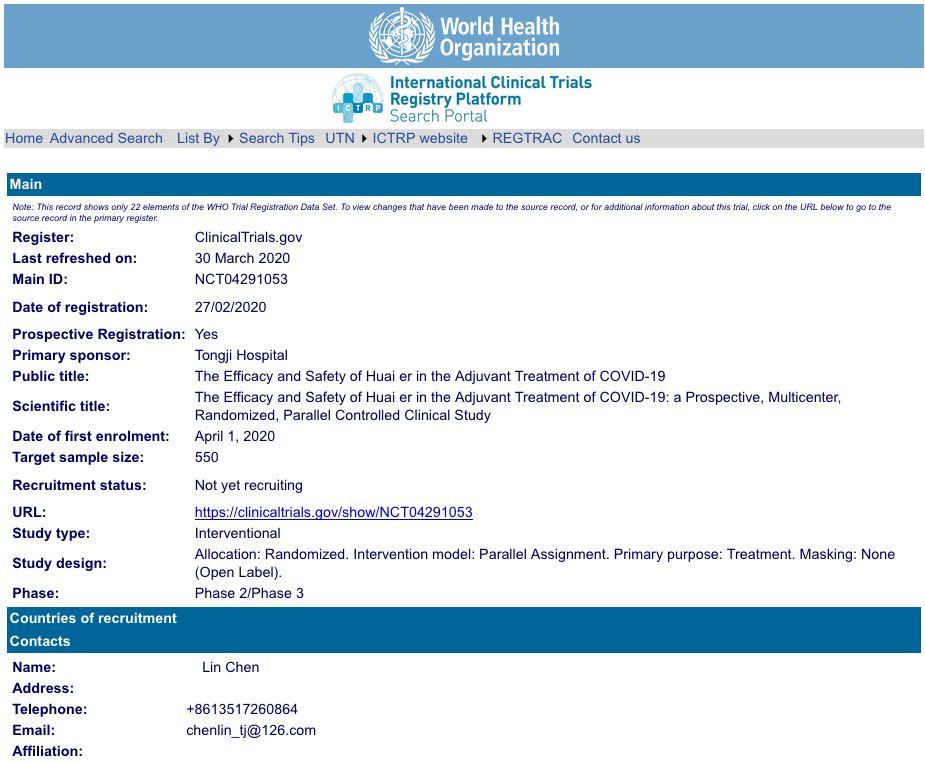Viewport: 925px width, 762px height.
Task: Click the Register: field label
Action: pyautogui.click(x=43, y=237)
